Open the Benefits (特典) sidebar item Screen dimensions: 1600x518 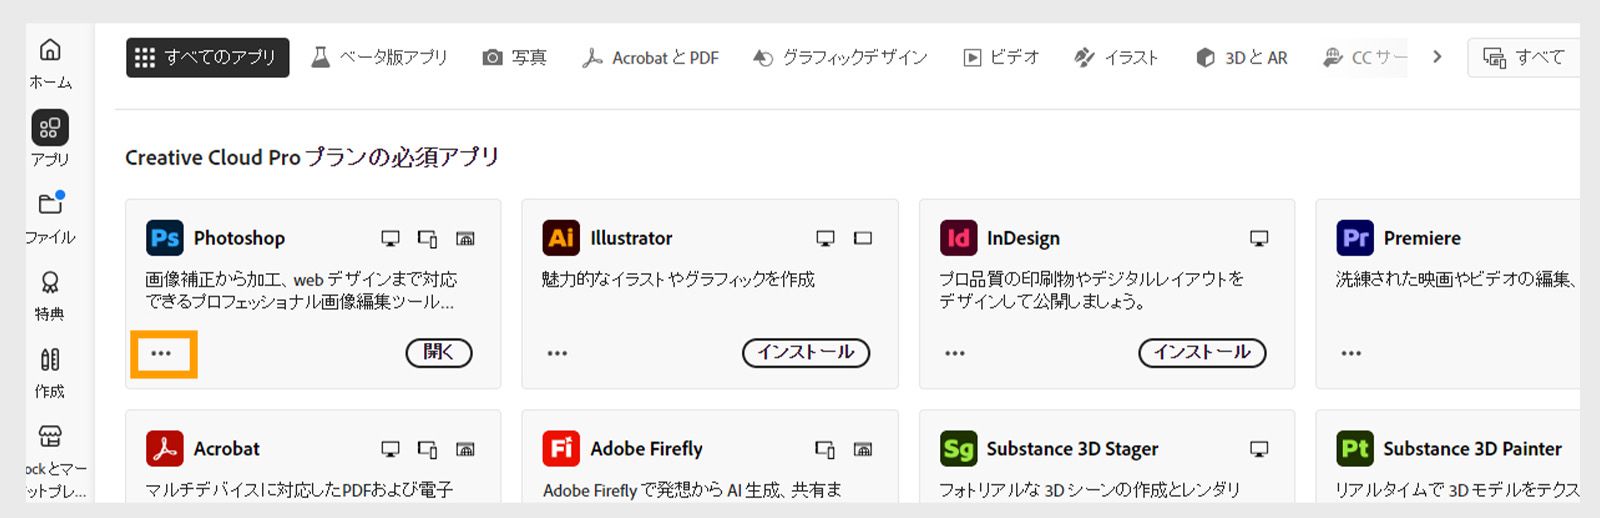(x=50, y=296)
